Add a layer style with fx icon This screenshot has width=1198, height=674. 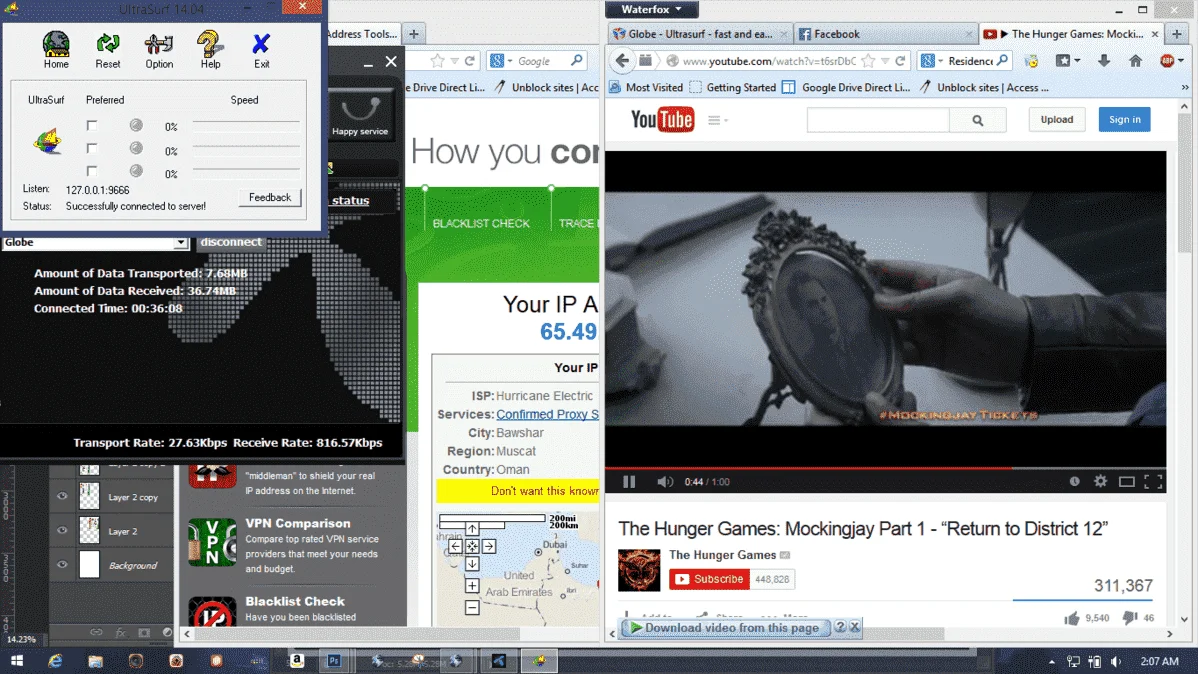[120, 633]
